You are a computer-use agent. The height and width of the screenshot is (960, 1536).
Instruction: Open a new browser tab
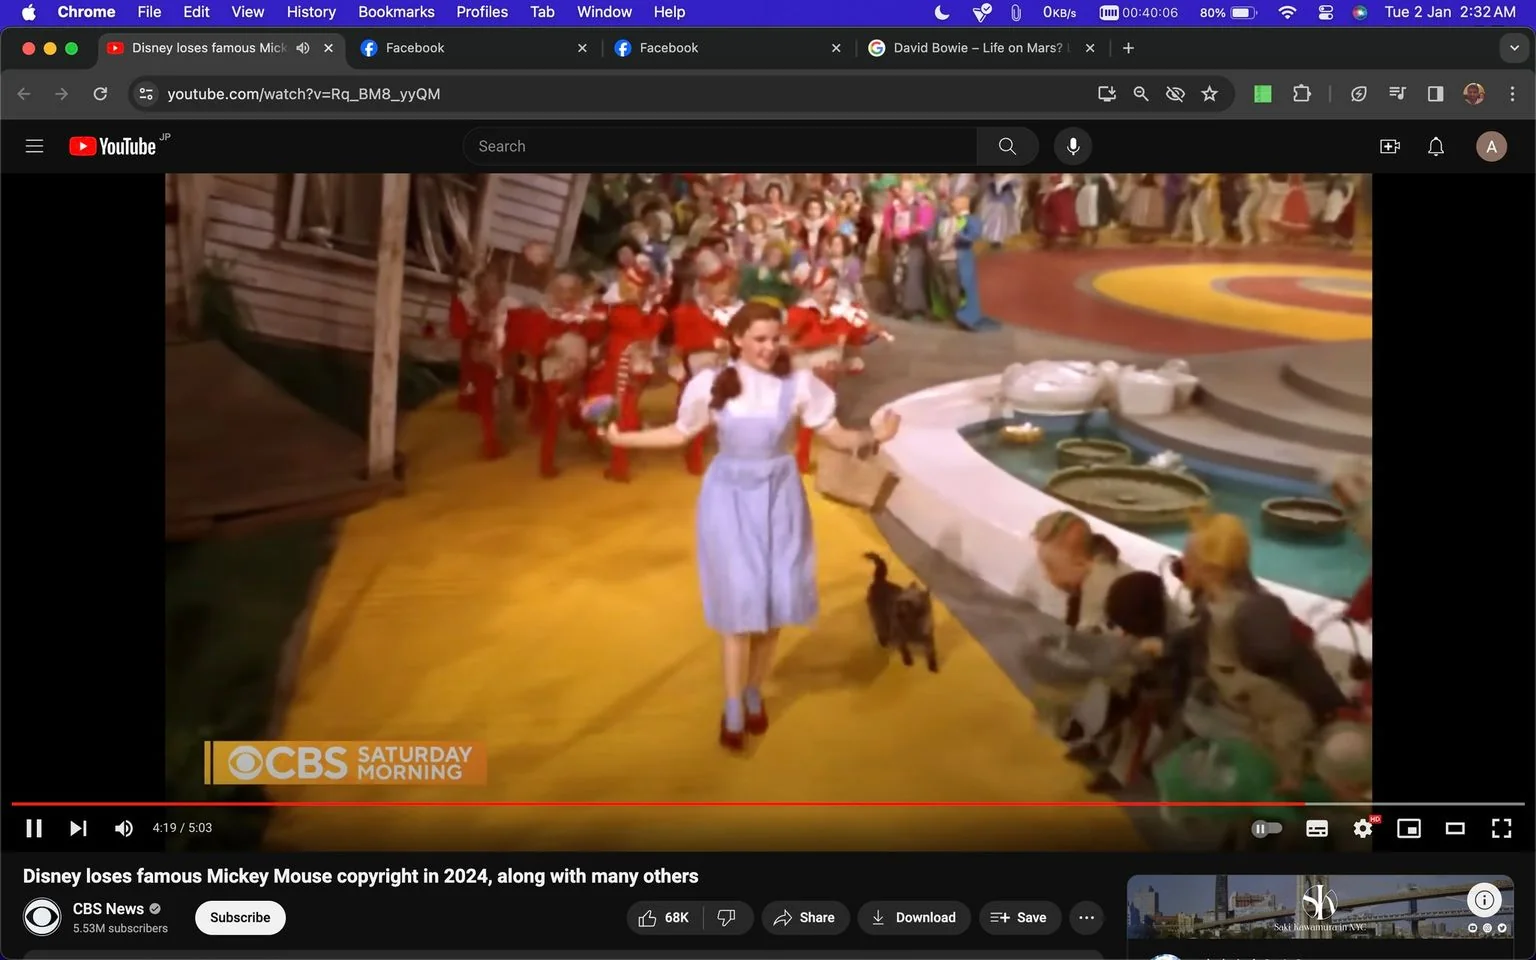tap(1128, 48)
